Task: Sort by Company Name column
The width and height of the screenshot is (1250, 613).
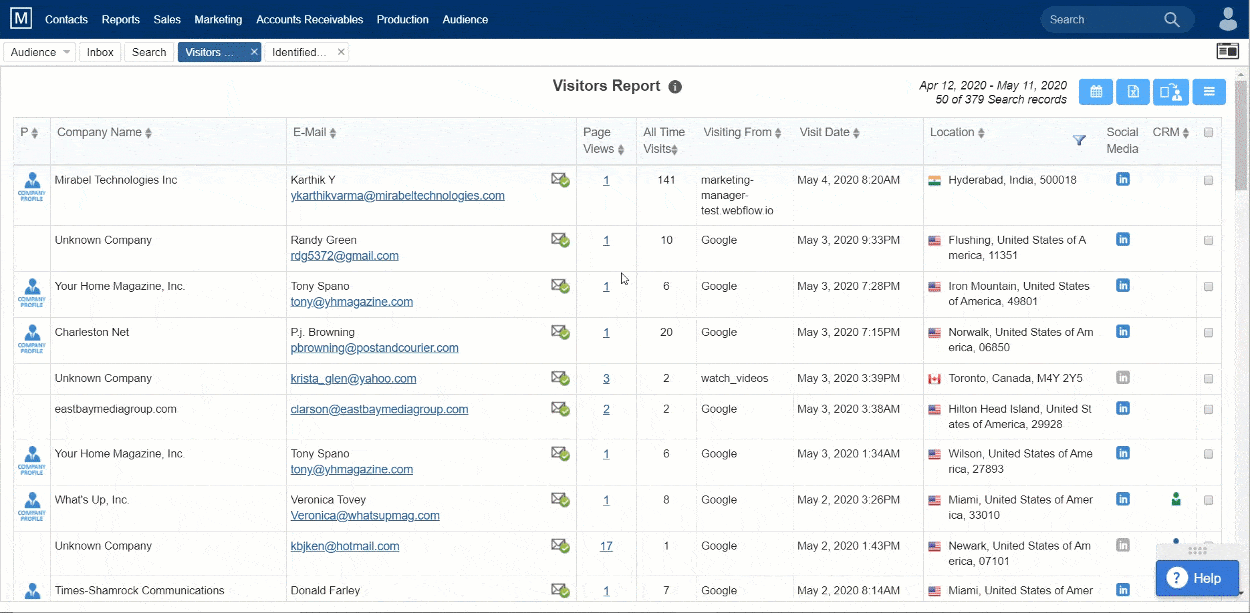Action: click(x=148, y=133)
